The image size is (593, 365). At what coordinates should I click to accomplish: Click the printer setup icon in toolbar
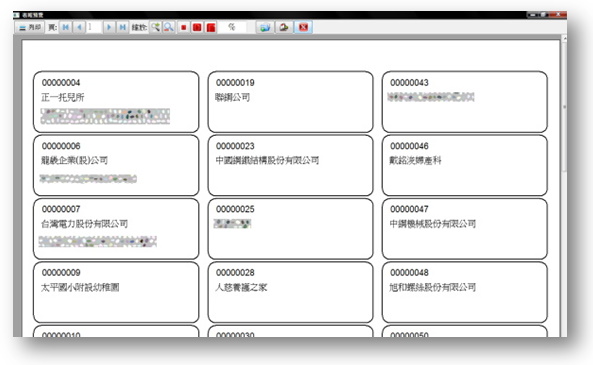point(284,27)
